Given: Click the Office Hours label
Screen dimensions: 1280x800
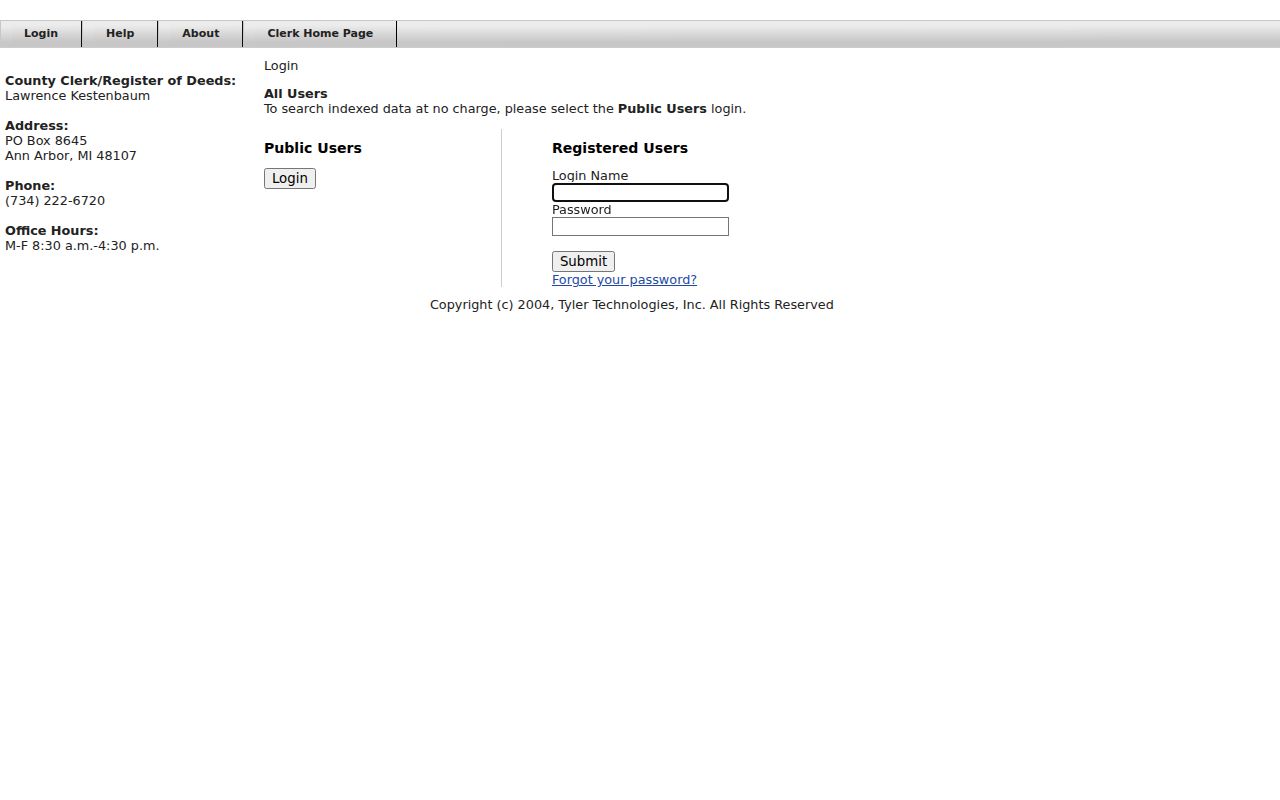Looking at the screenshot, I should pyautogui.click(x=52, y=231).
